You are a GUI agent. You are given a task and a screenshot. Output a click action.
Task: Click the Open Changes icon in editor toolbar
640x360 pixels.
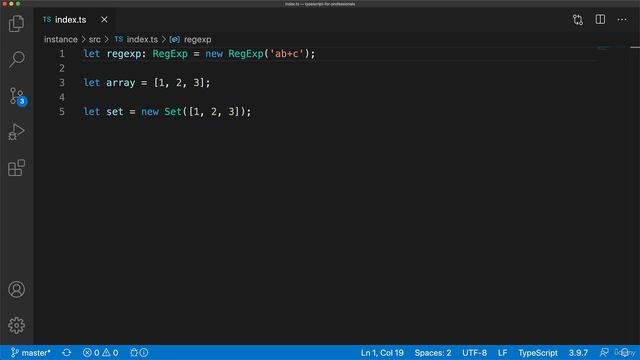point(578,20)
